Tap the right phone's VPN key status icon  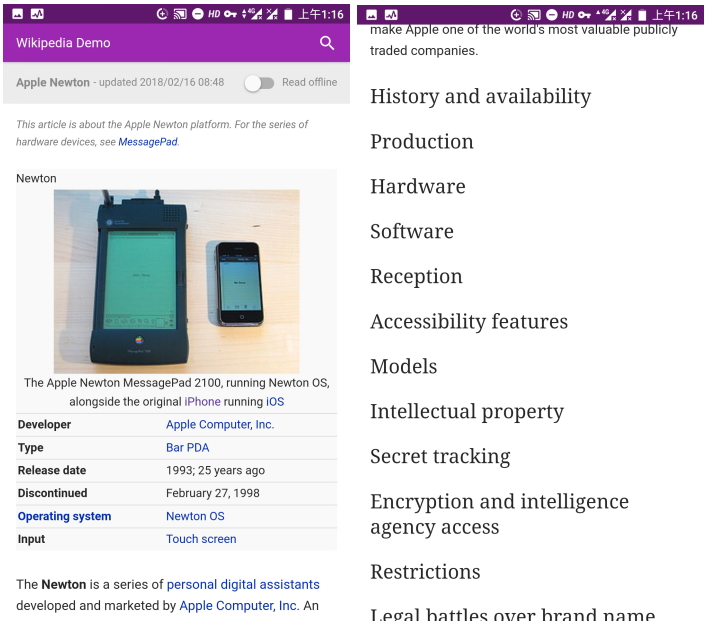[x=584, y=15]
